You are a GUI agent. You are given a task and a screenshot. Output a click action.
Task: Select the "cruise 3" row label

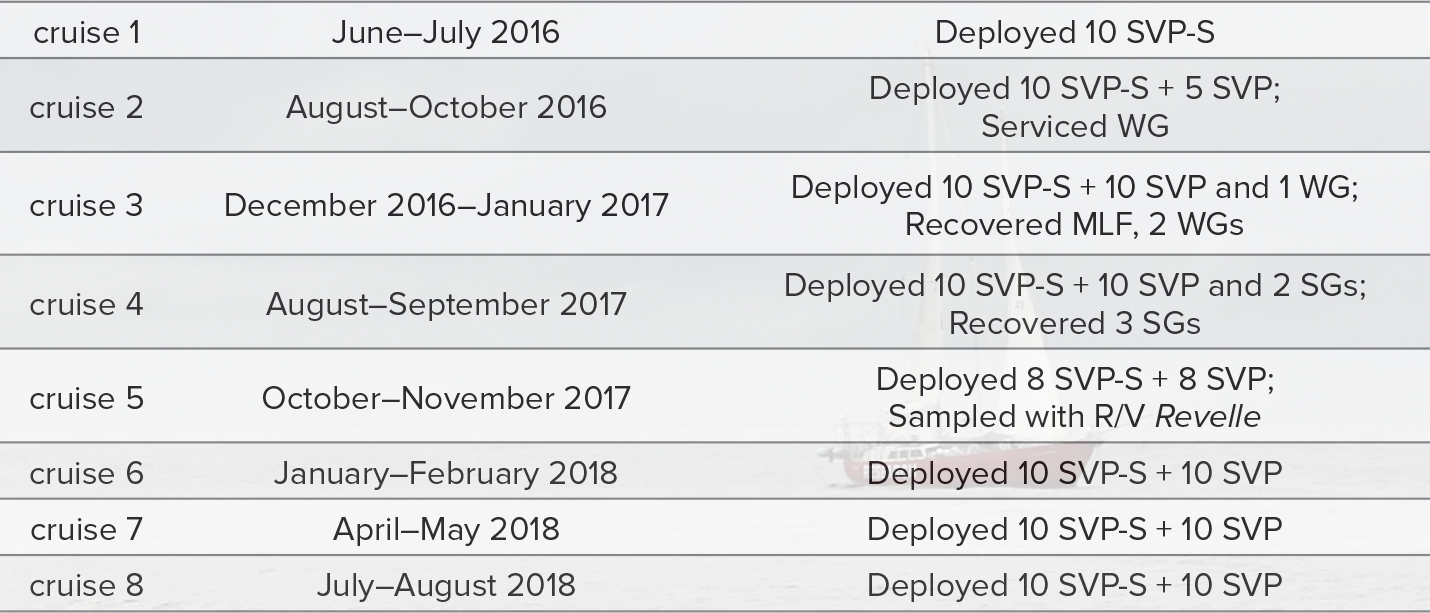tap(87, 205)
